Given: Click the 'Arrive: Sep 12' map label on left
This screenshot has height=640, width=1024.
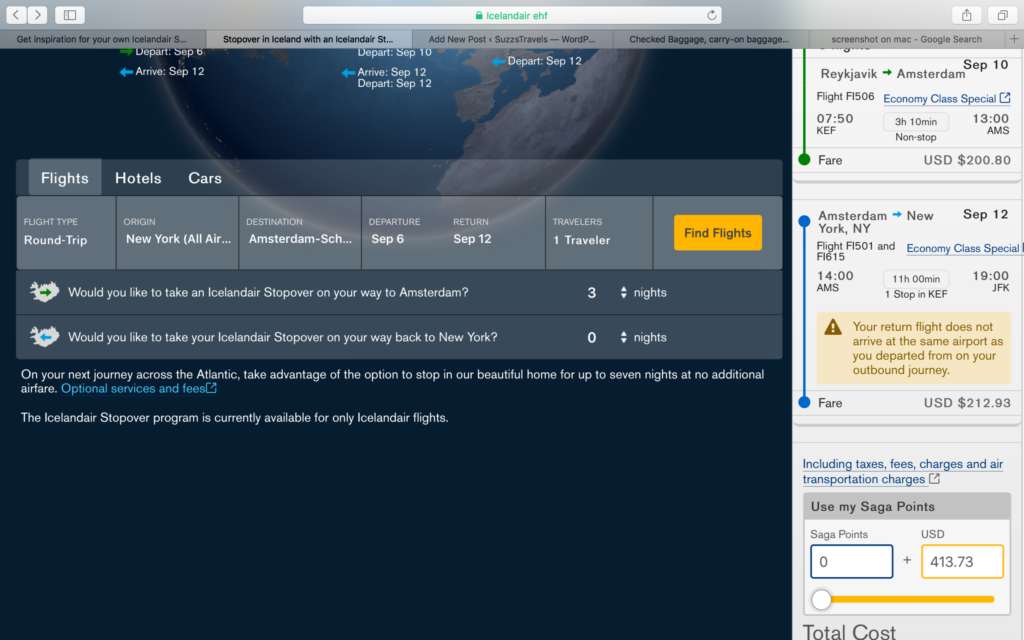Looking at the screenshot, I should click(168, 71).
